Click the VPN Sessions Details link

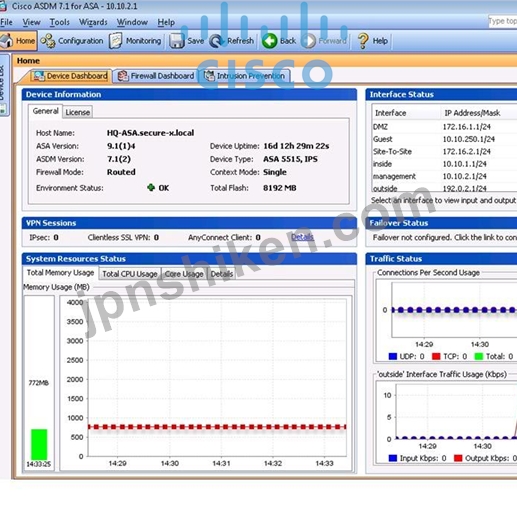tap(302, 237)
